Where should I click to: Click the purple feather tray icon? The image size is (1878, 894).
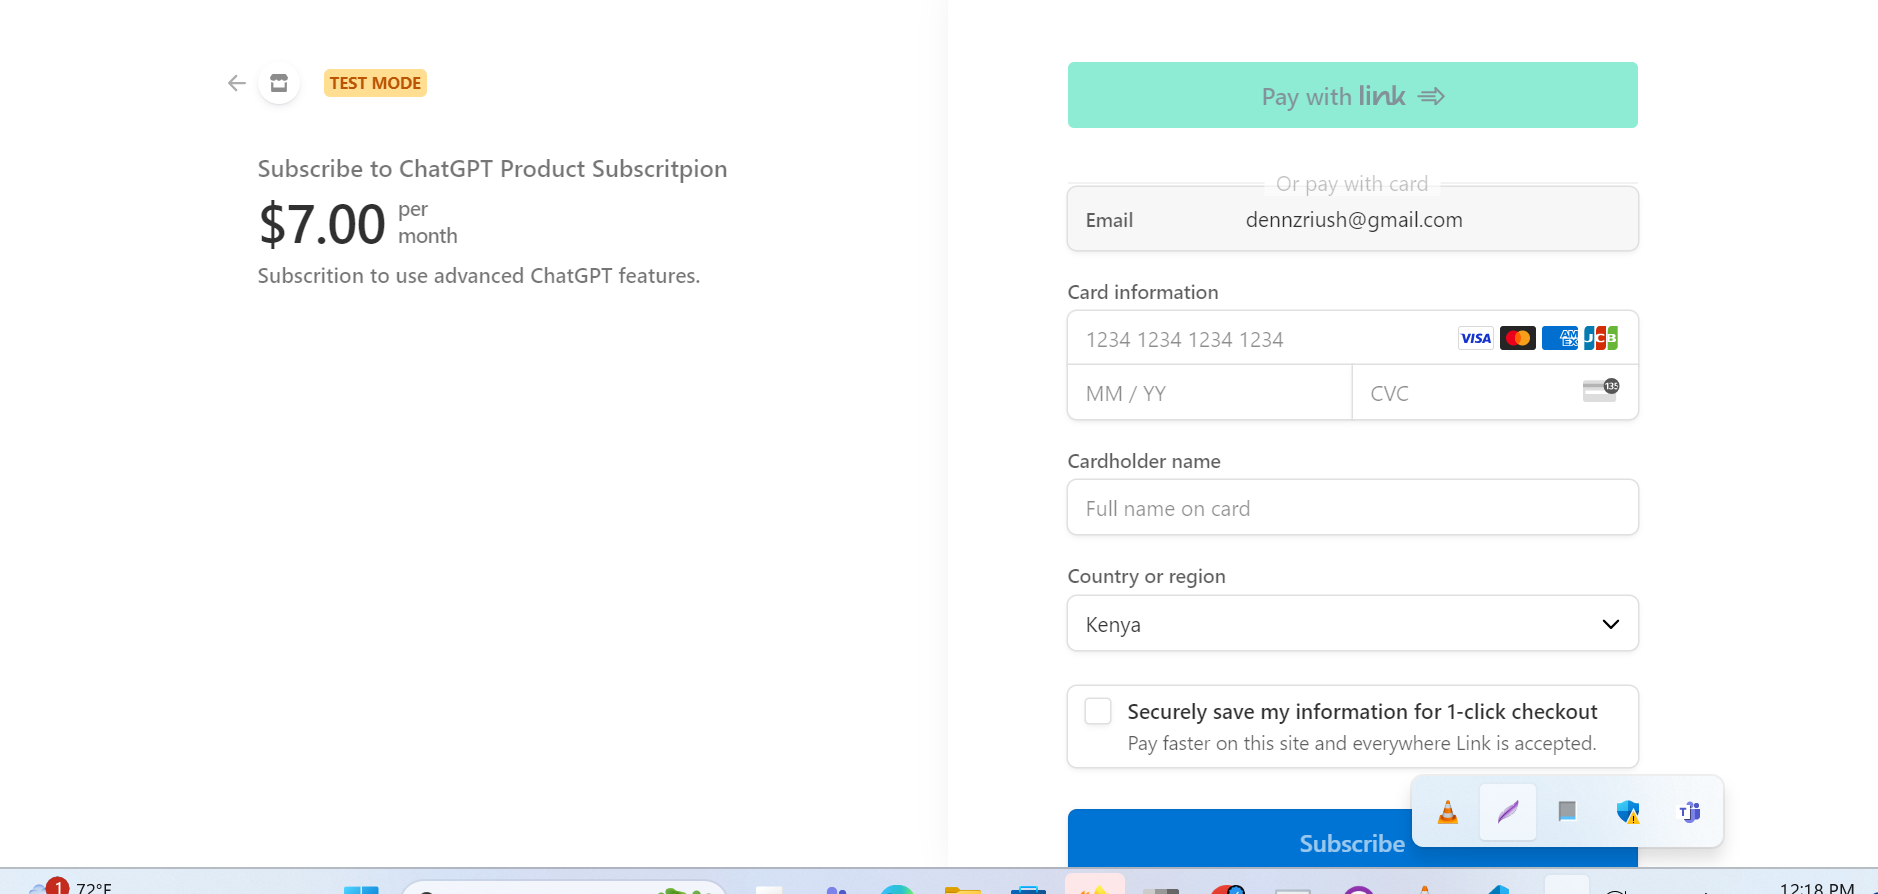point(1508,812)
